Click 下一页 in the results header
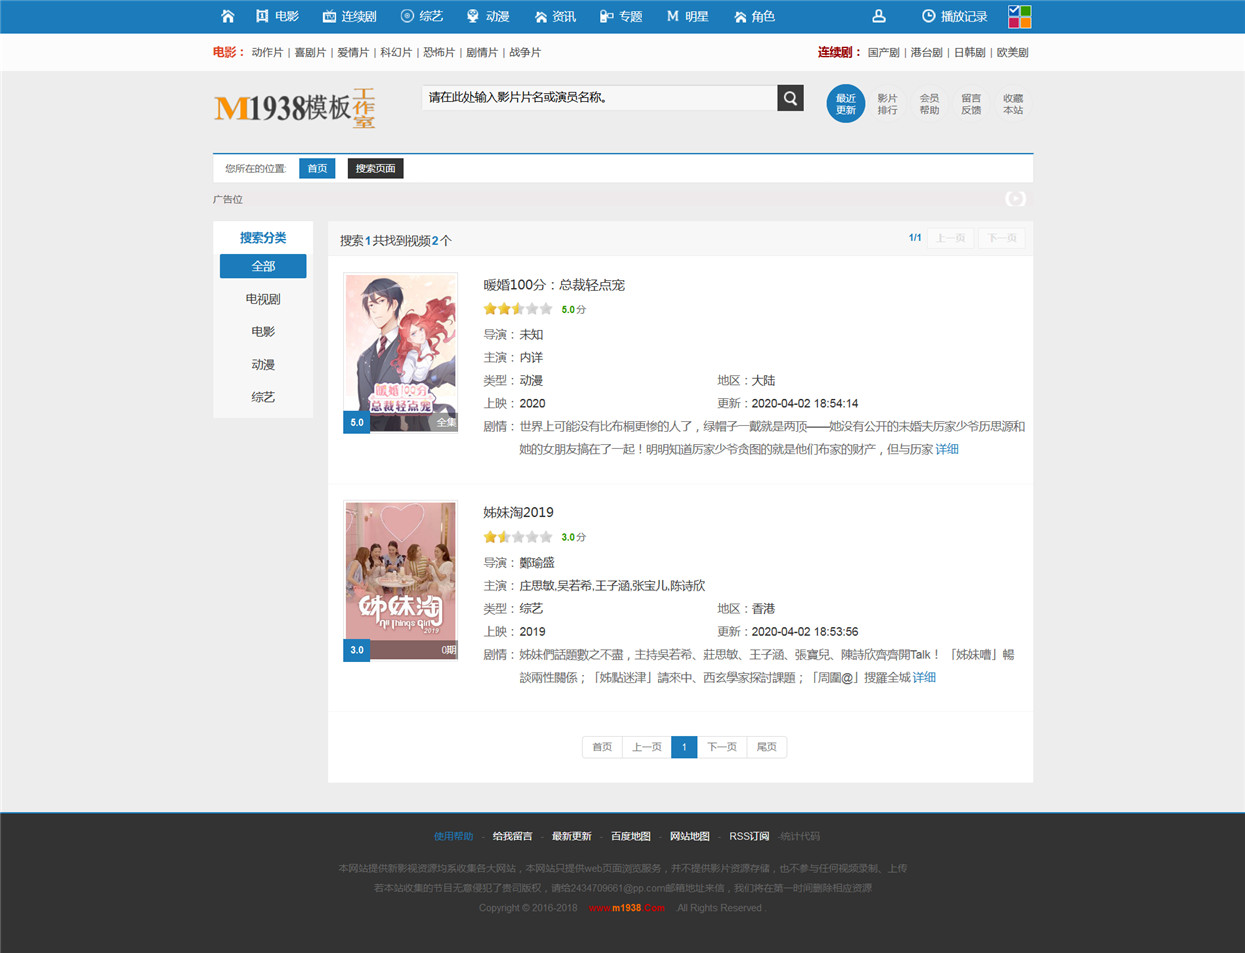Viewport: 1245px width, 953px height. (1002, 238)
